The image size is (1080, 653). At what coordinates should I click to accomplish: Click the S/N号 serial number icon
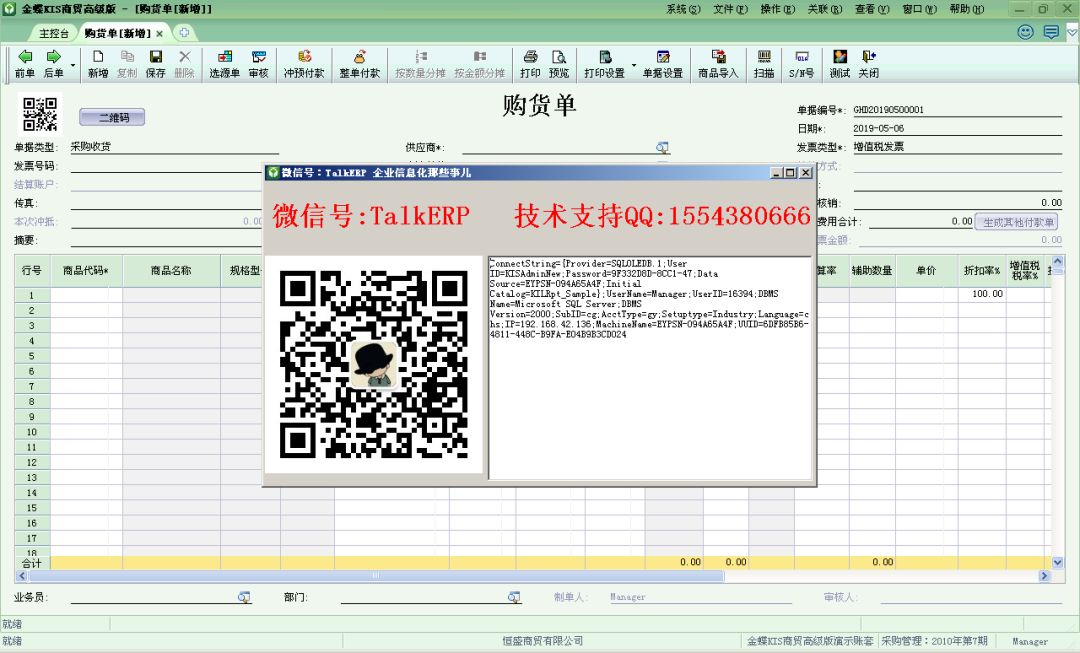pos(802,64)
